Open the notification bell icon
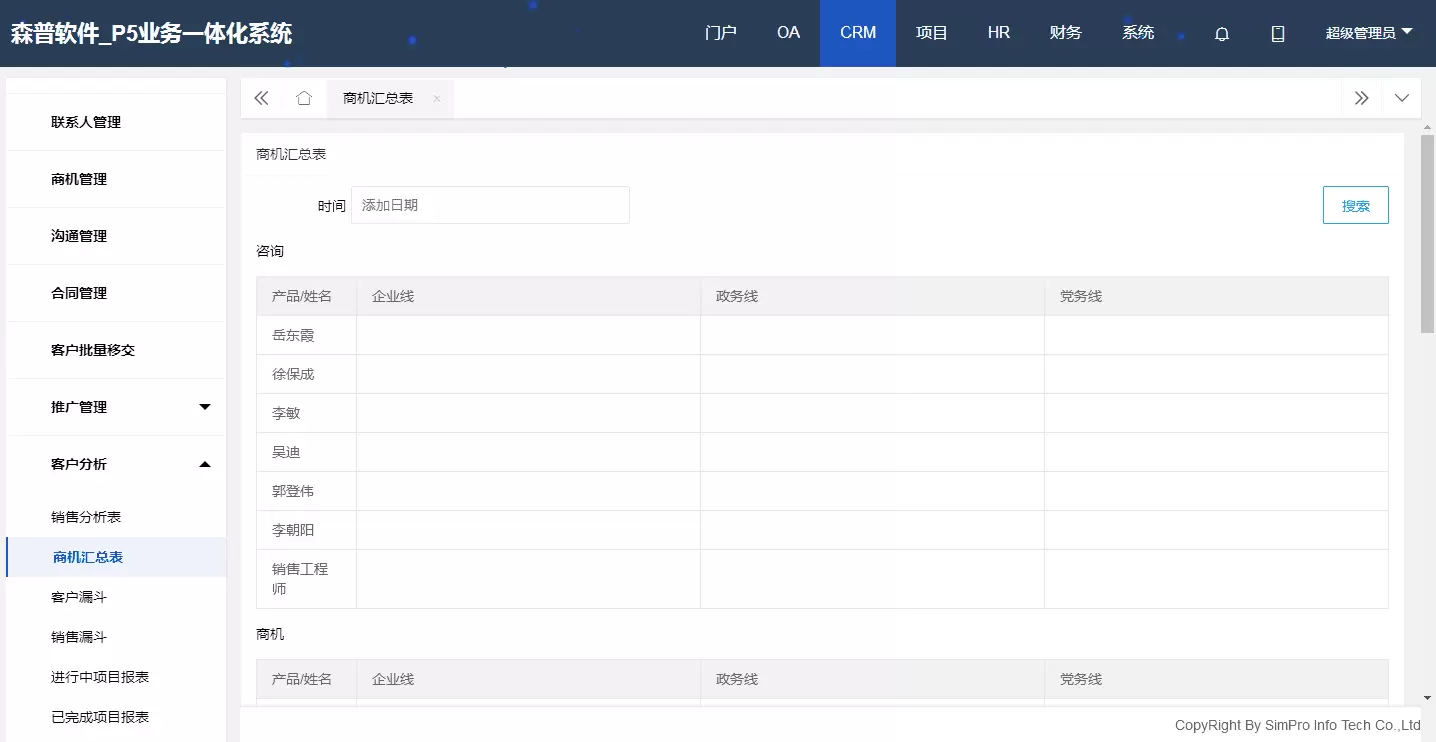Image resolution: width=1436 pixels, height=742 pixels. (x=1221, y=33)
